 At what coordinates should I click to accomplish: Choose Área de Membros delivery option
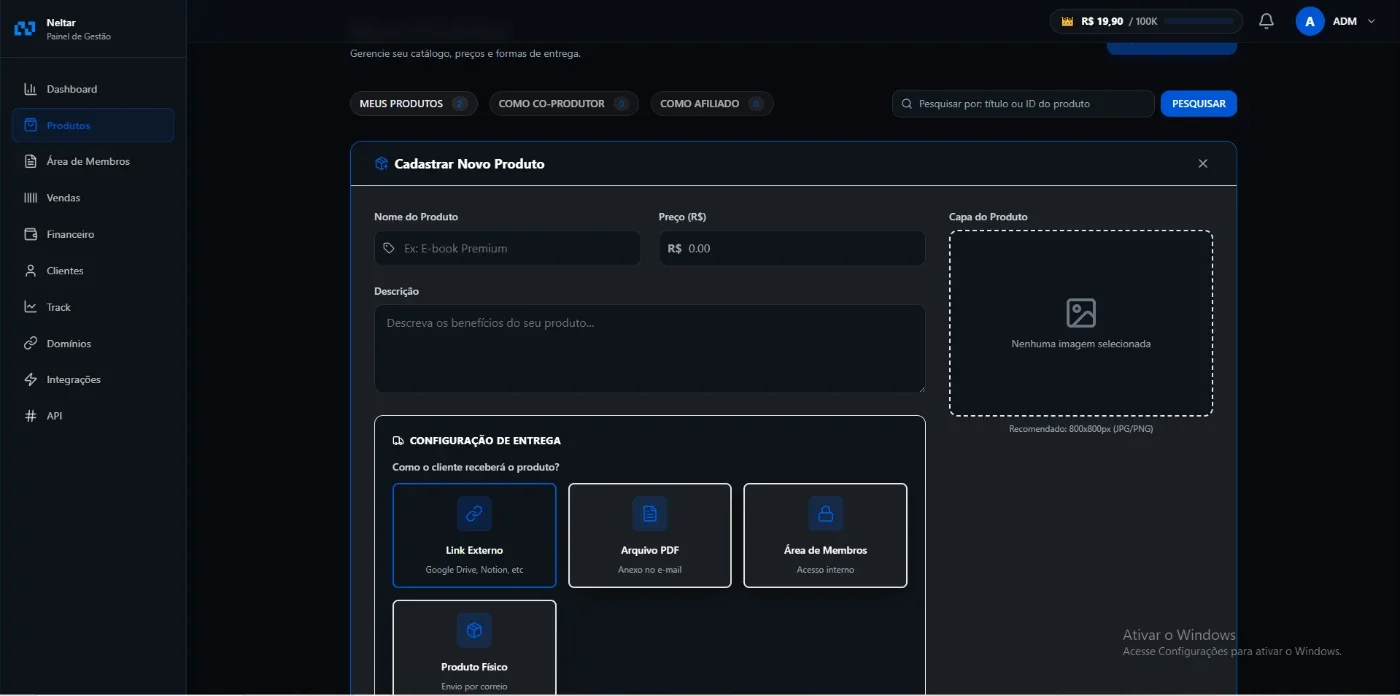click(x=825, y=535)
